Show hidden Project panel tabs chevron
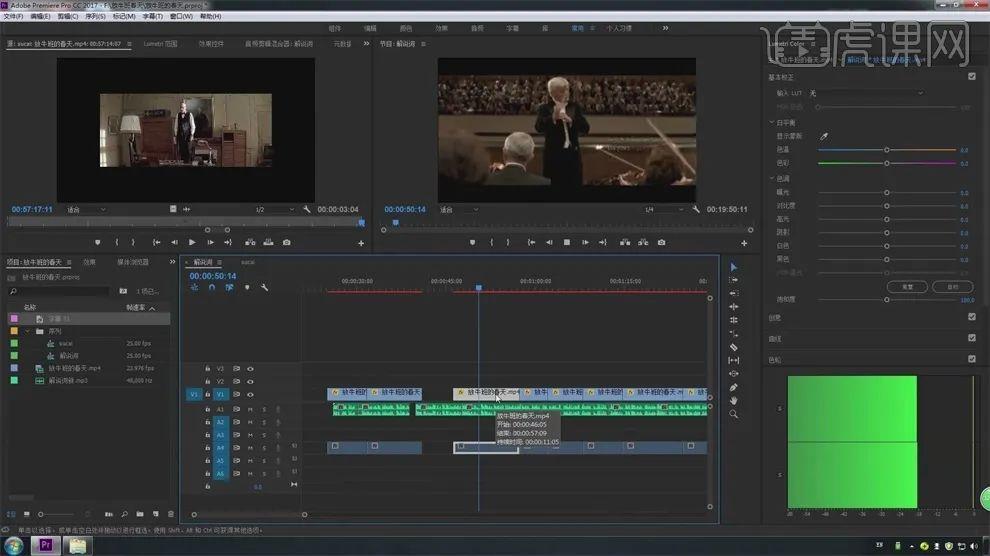This screenshot has height=556, width=990. coord(172,262)
